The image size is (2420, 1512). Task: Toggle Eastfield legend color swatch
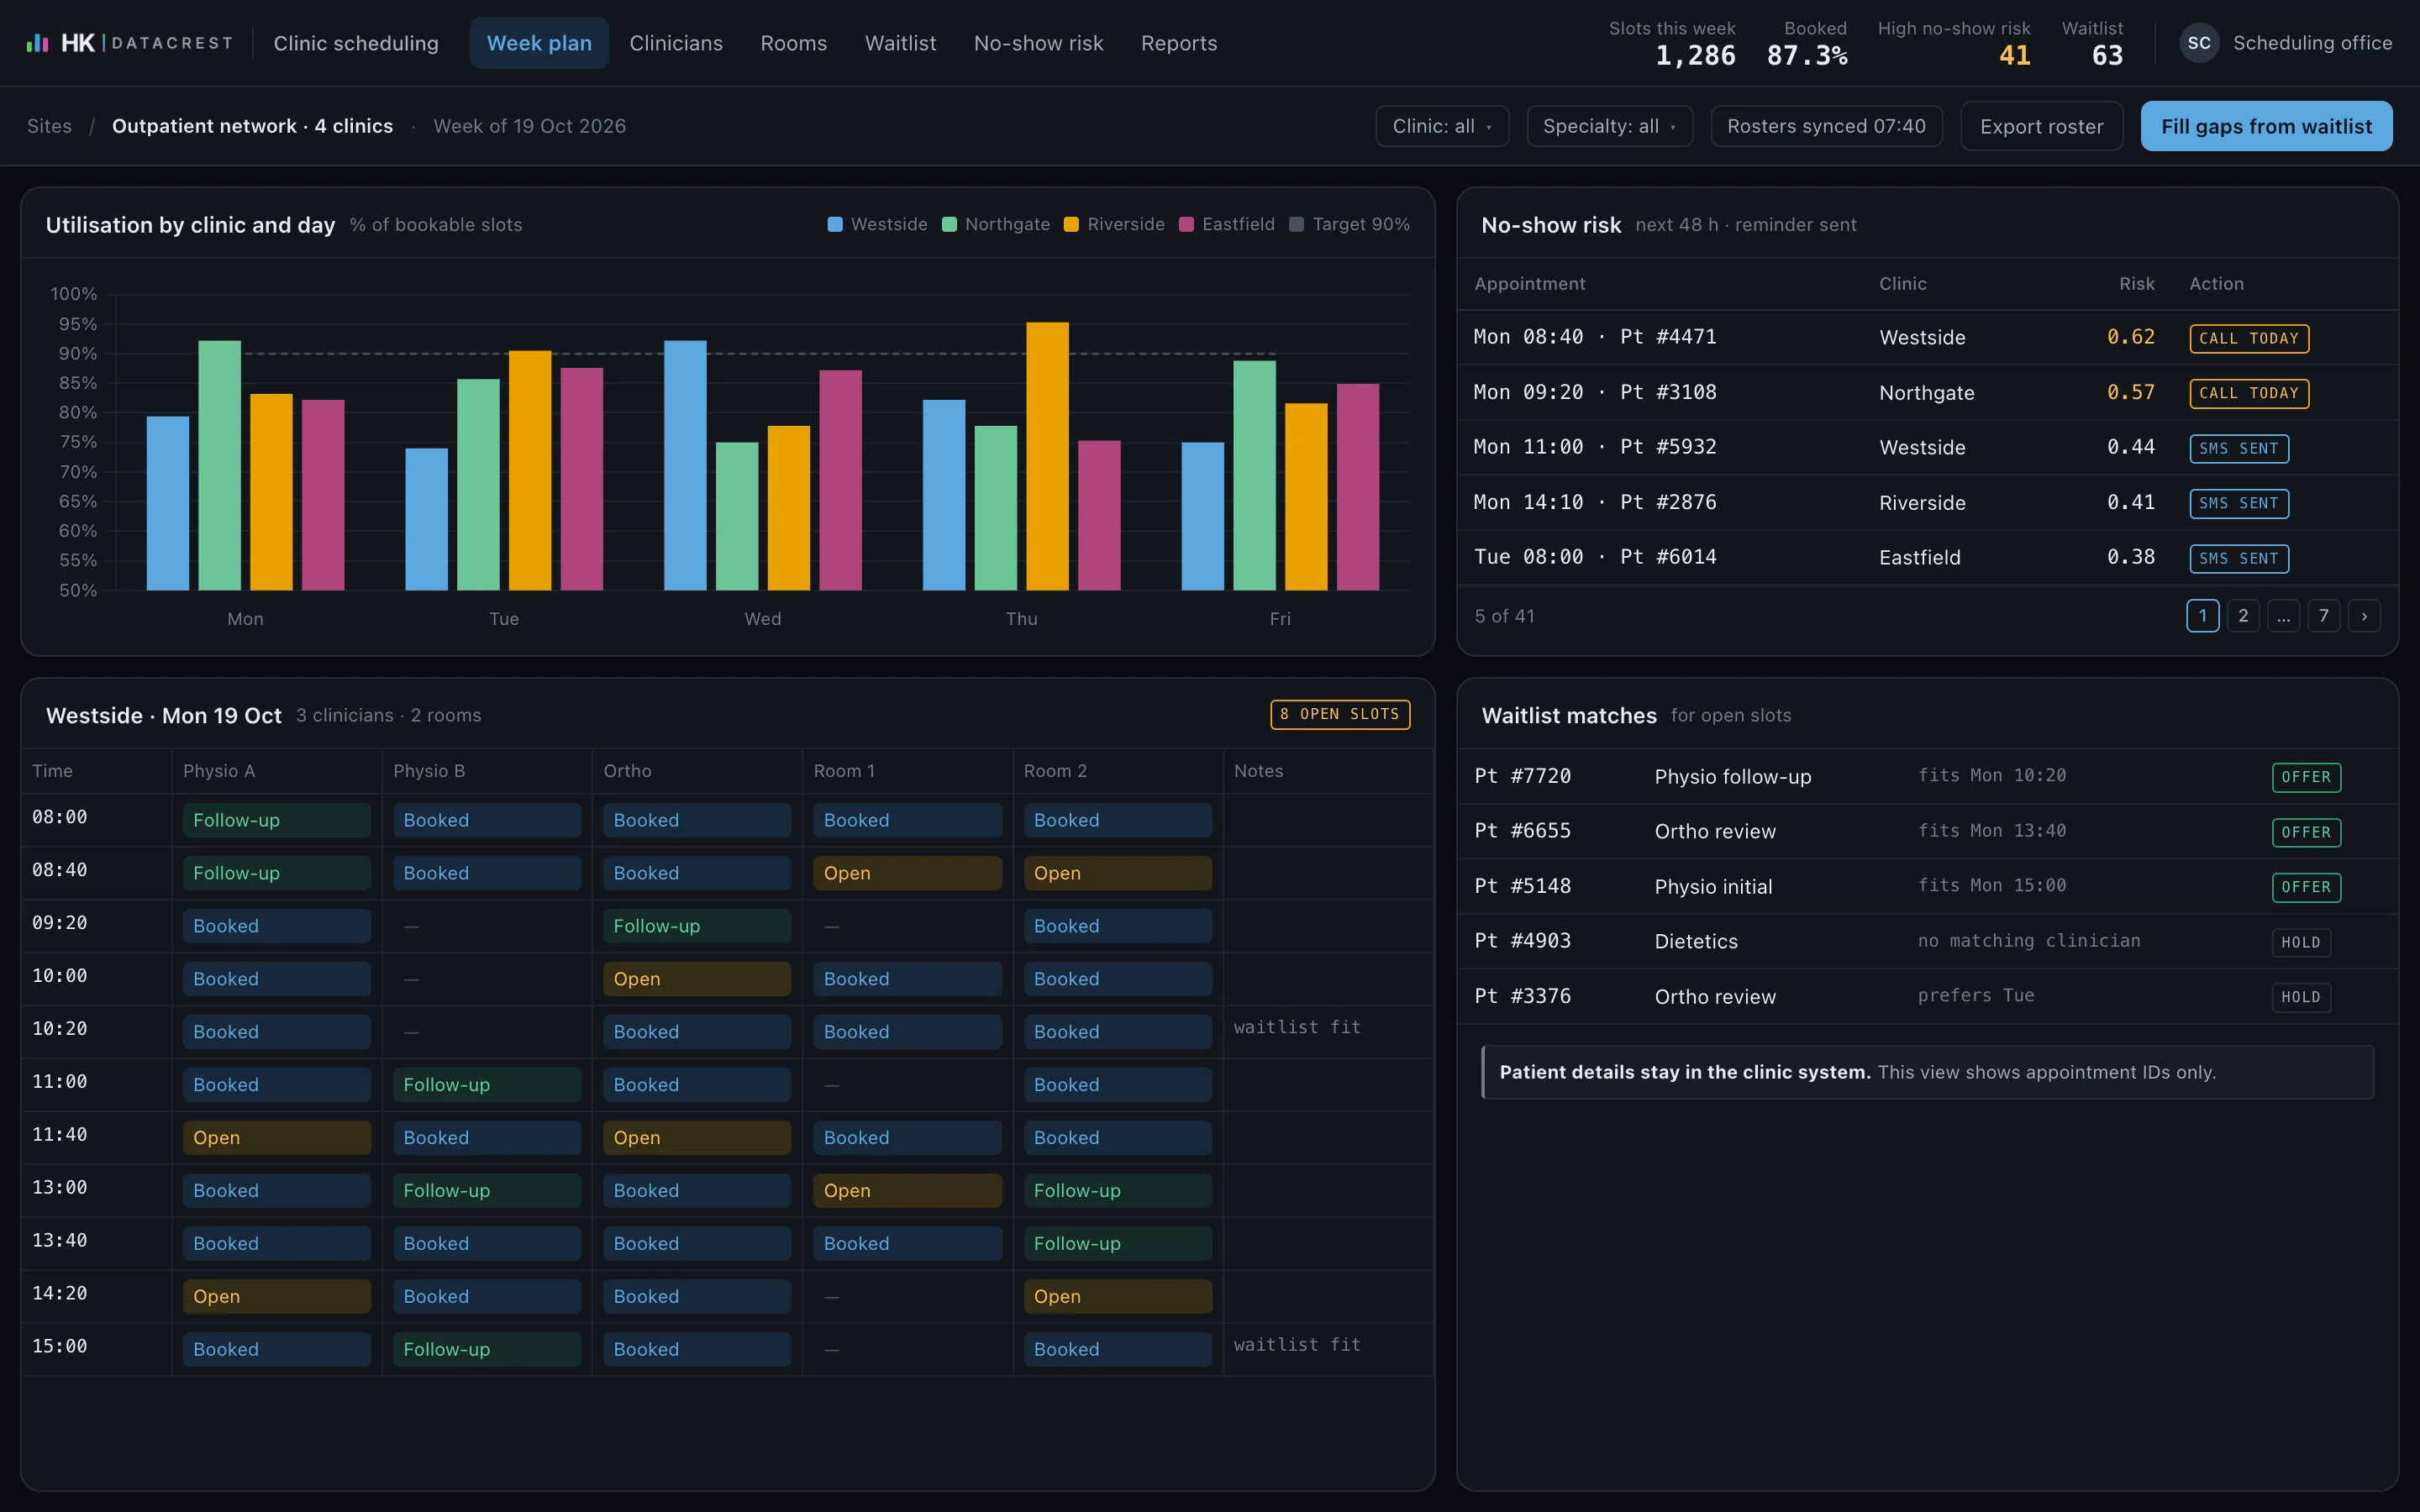(1186, 224)
